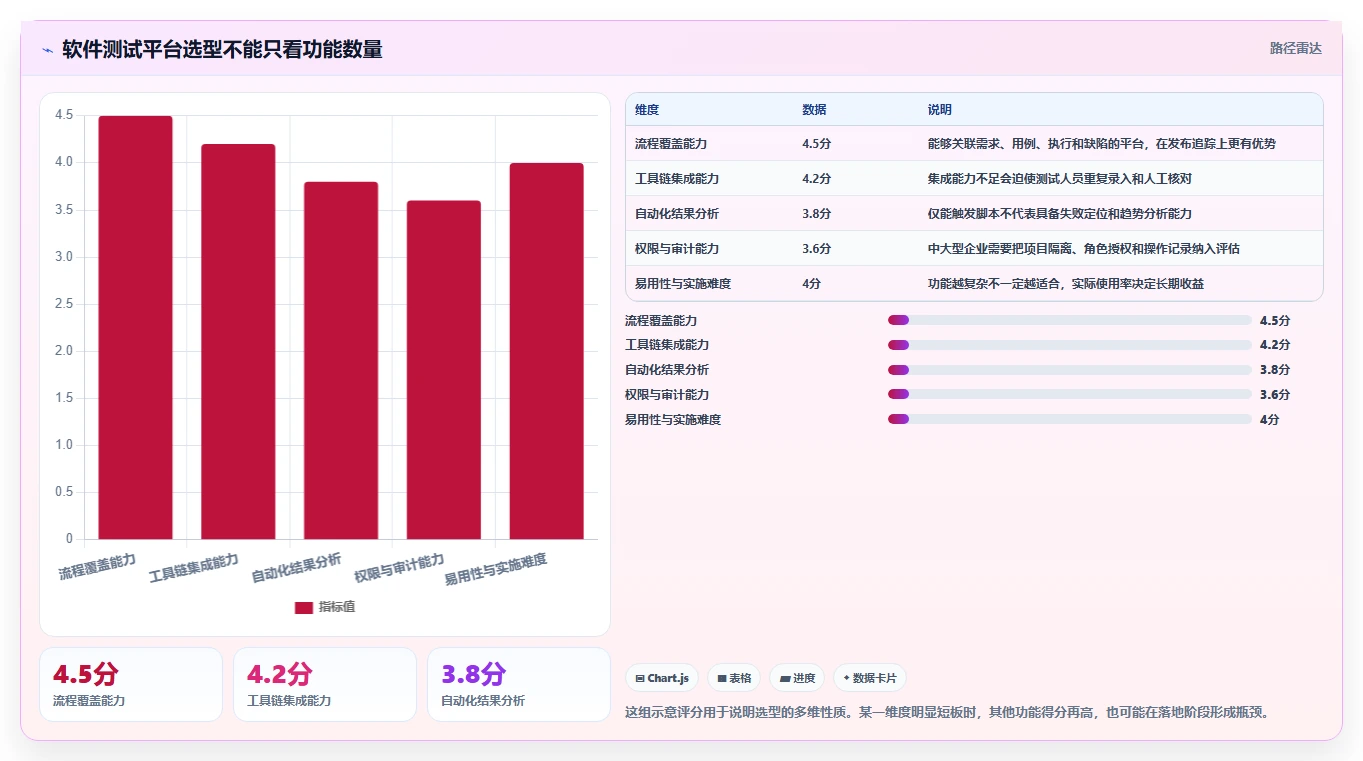Click the 3.6分 cell in the table

[816, 249]
